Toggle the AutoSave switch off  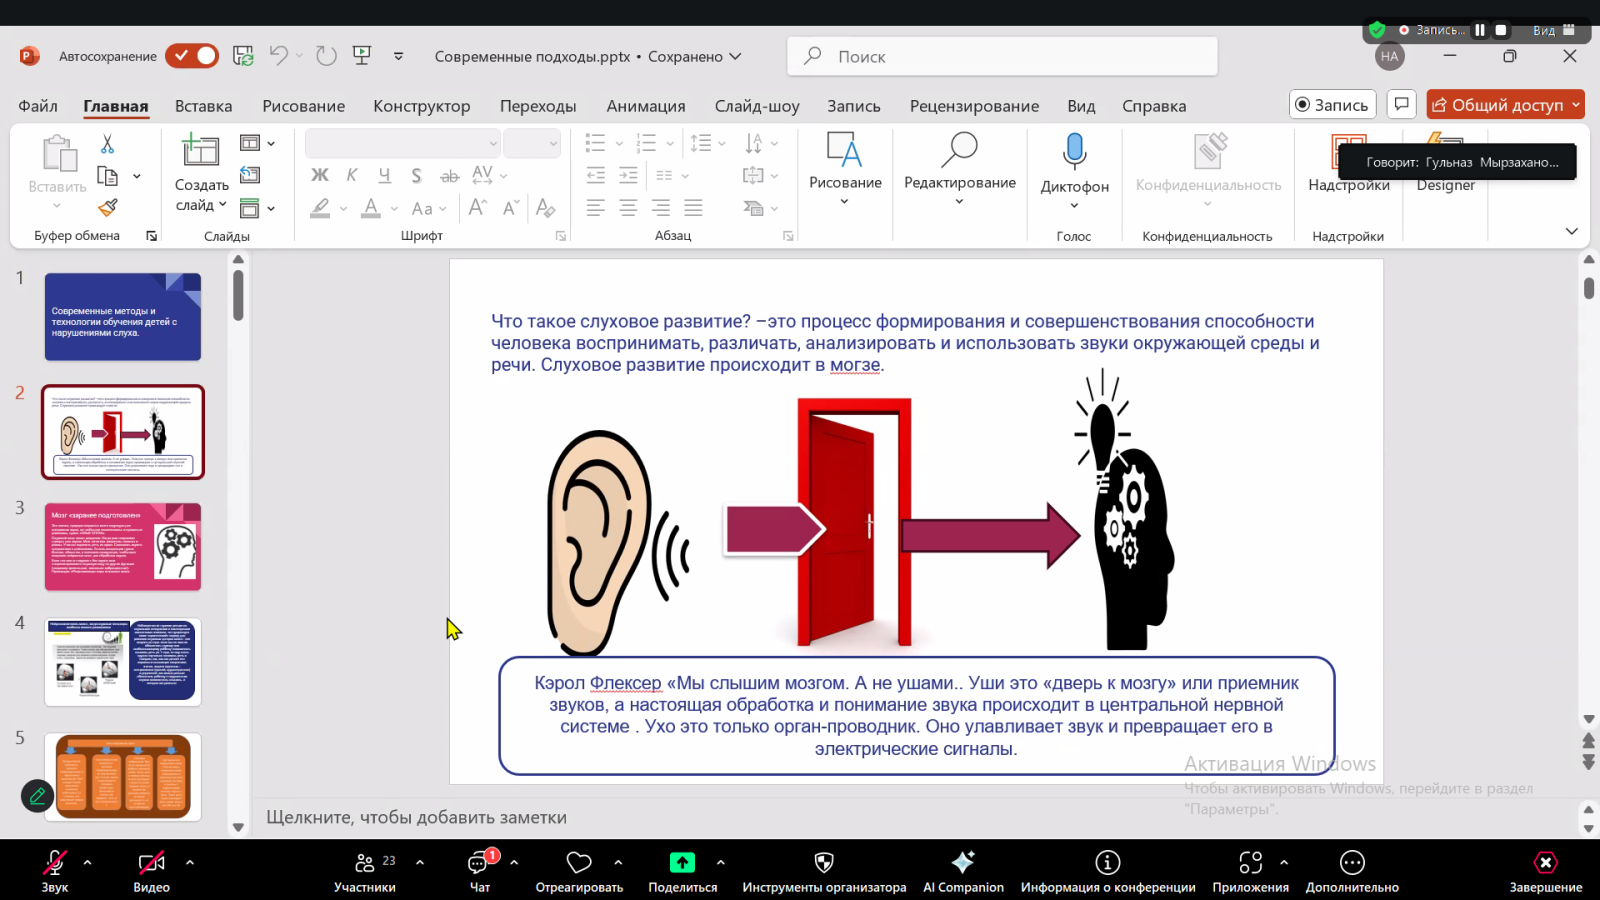[x=192, y=56]
